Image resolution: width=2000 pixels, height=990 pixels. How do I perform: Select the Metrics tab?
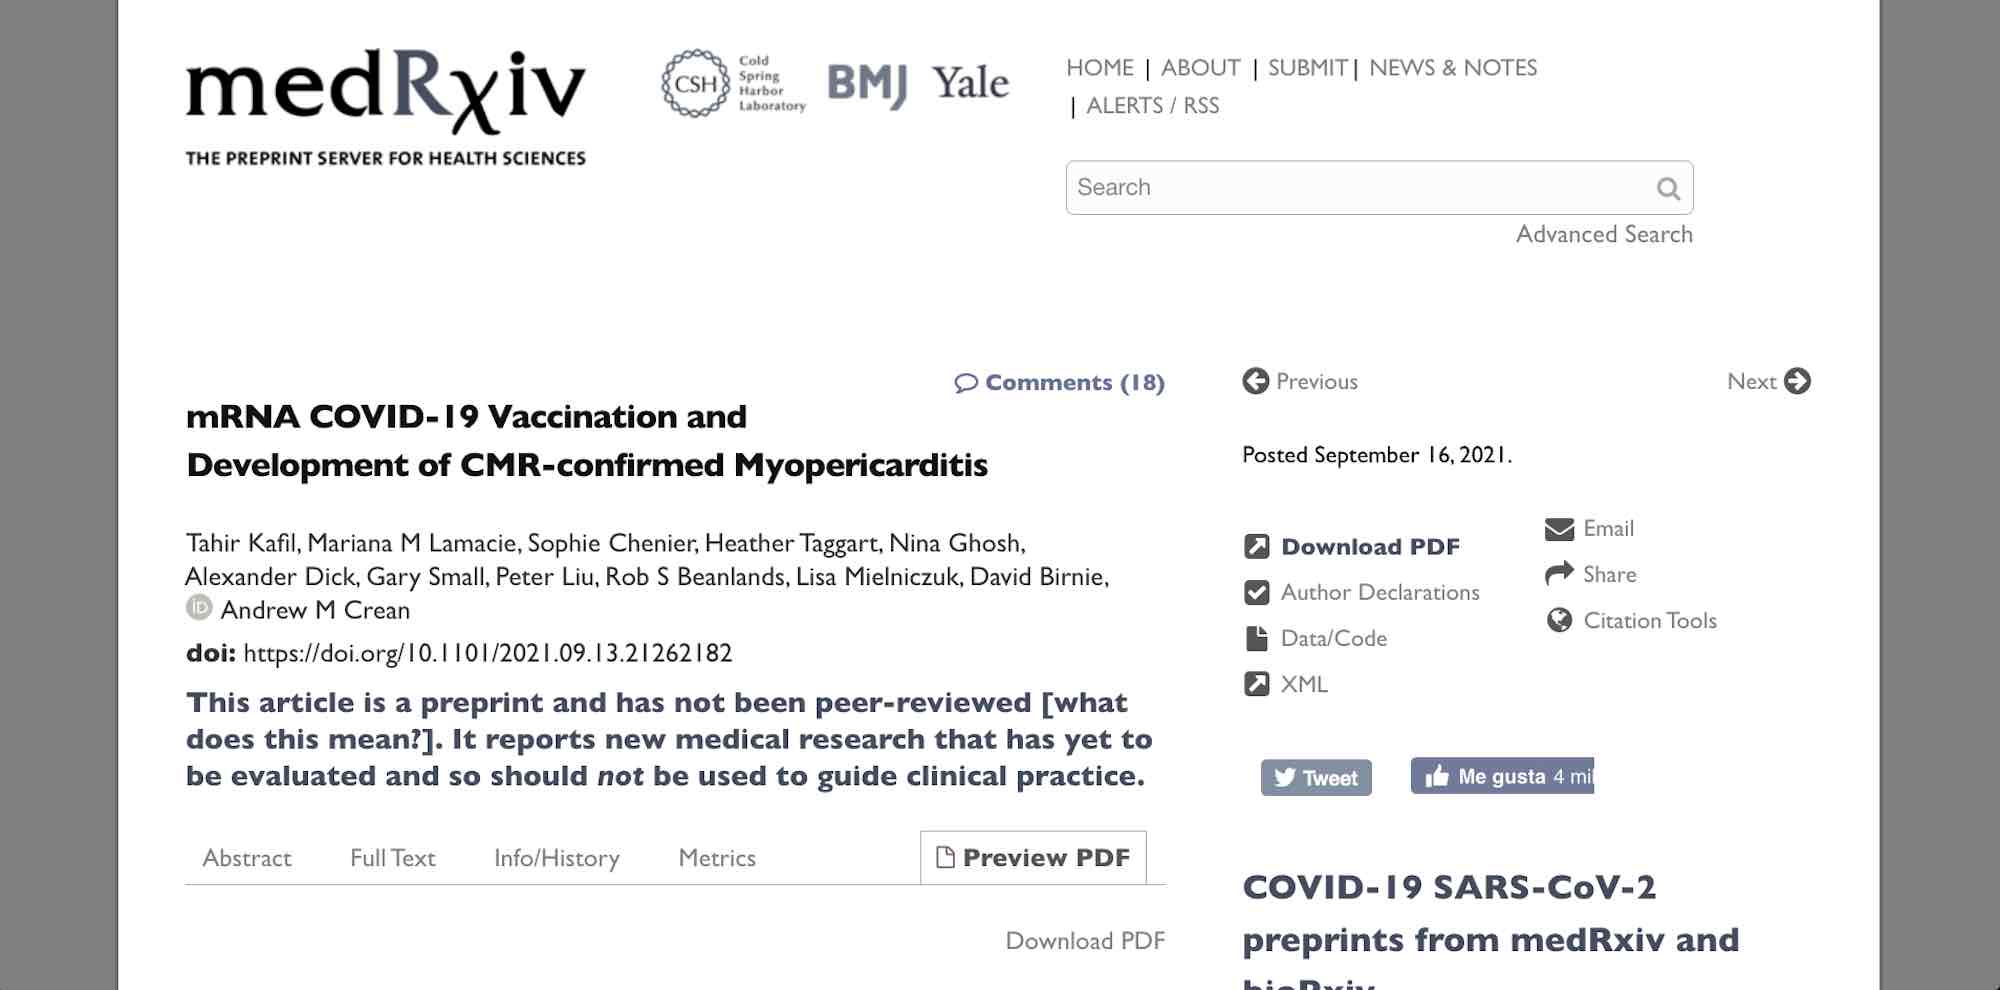point(717,858)
